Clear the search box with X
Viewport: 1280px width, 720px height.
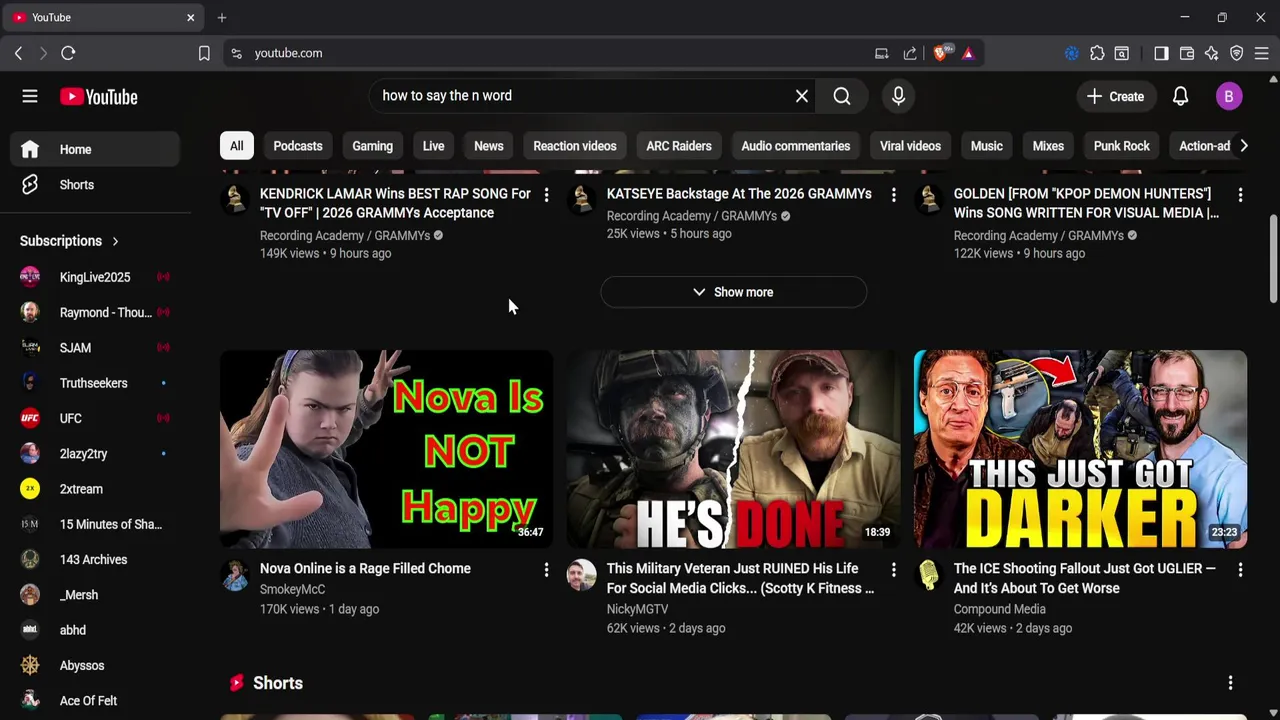click(x=802, y=96)
